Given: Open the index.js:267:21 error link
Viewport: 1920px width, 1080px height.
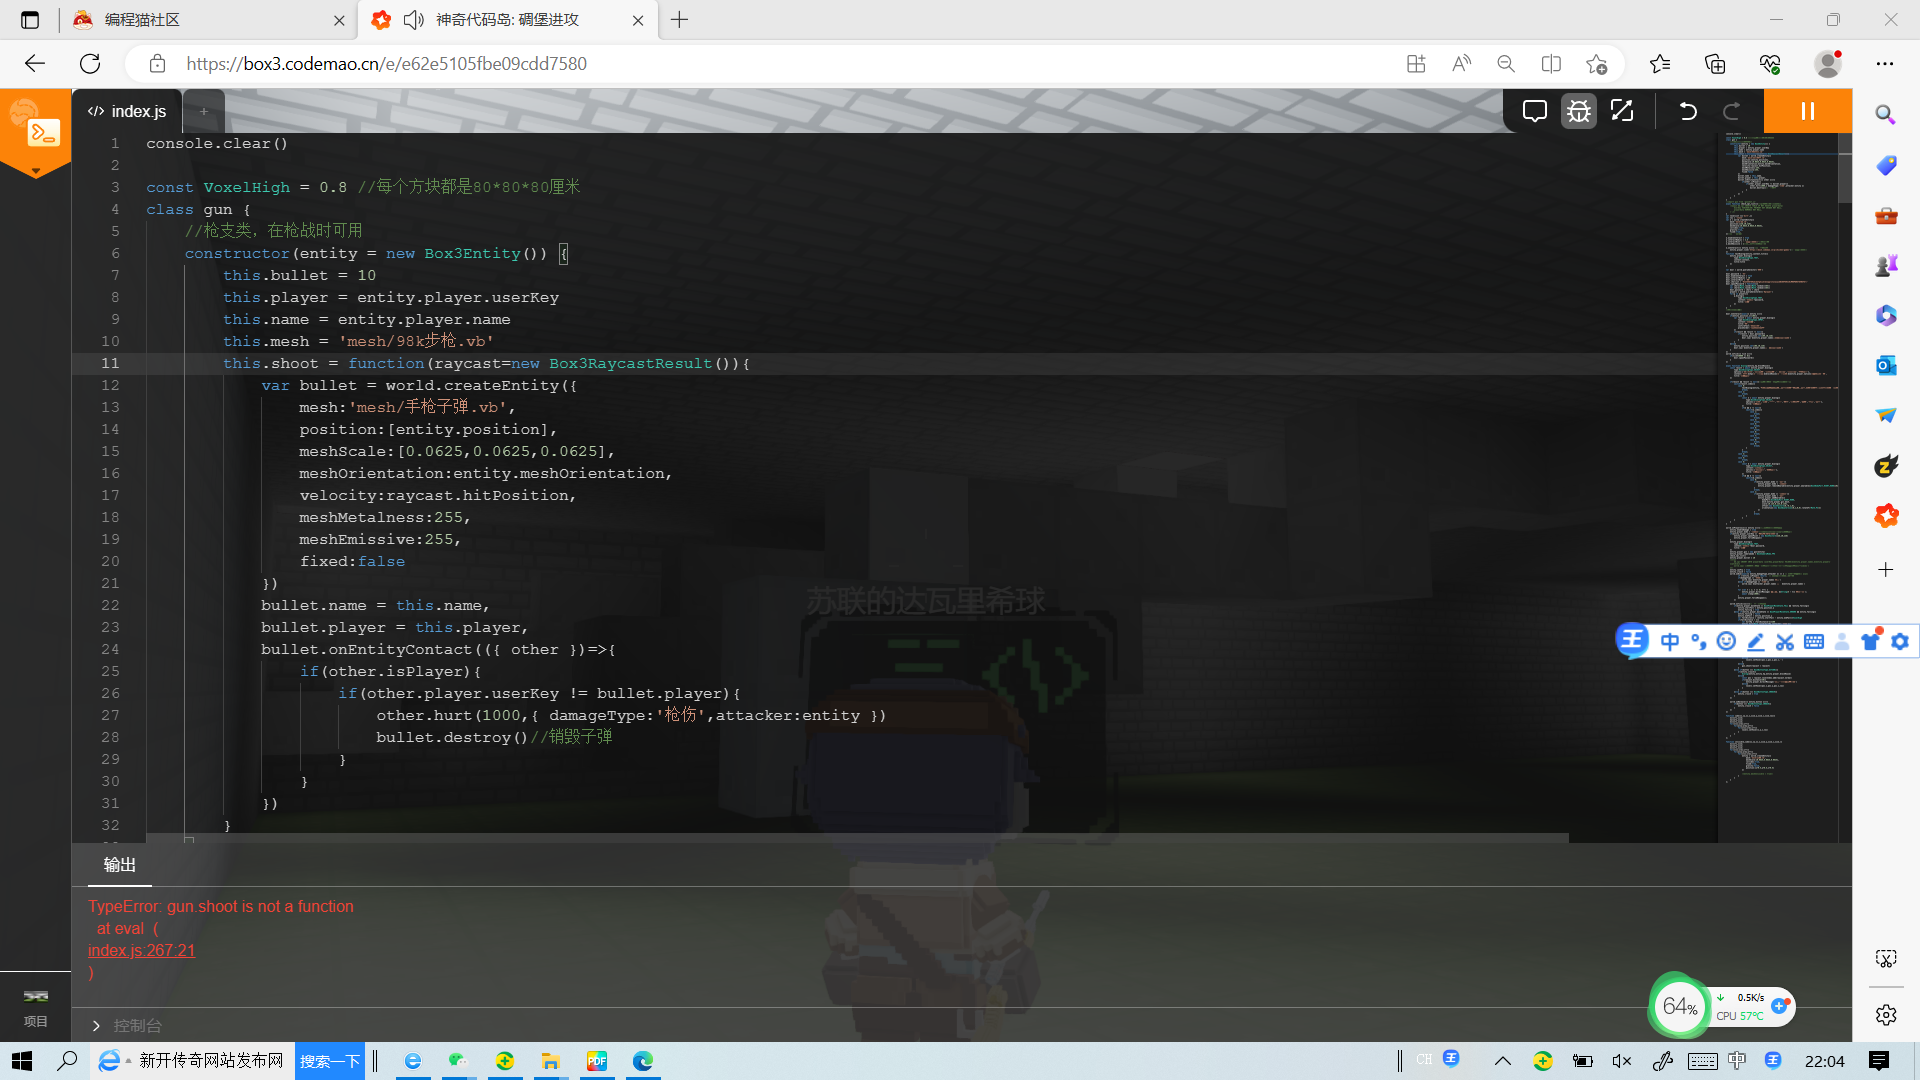Looking at the screenshot, I should 141,950.
